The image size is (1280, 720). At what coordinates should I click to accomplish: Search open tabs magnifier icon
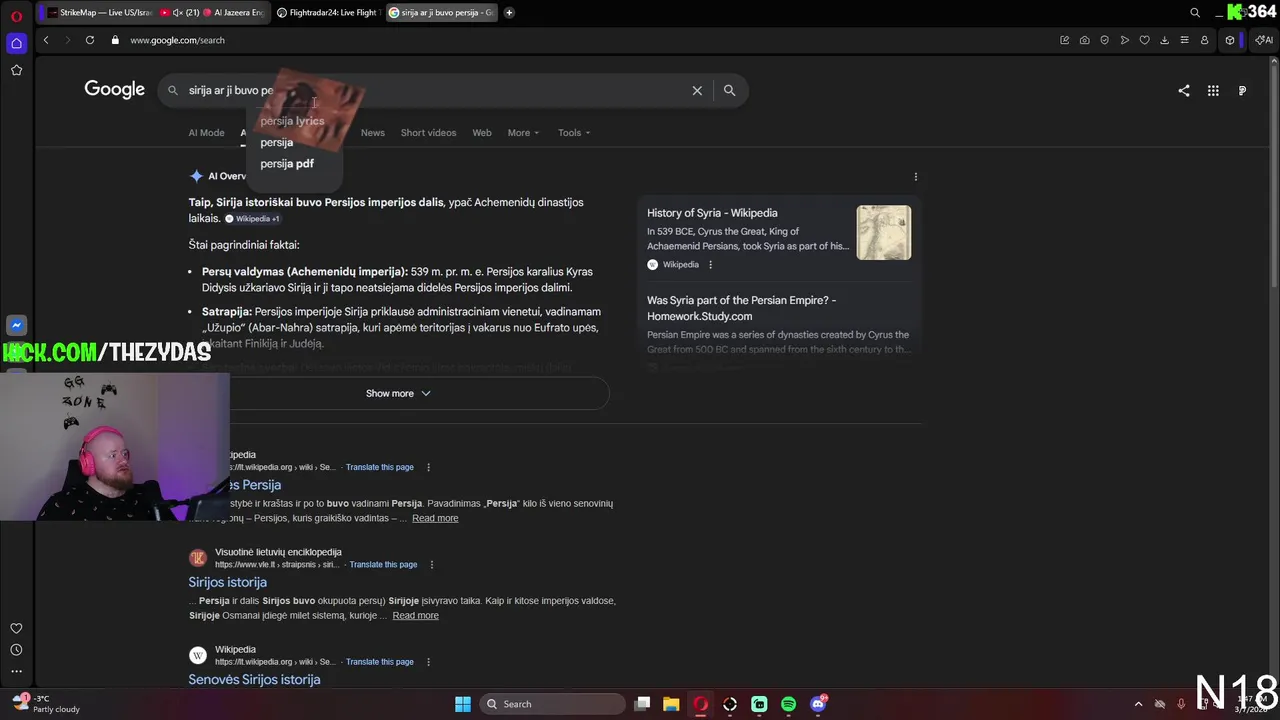tap(1195, 13)
